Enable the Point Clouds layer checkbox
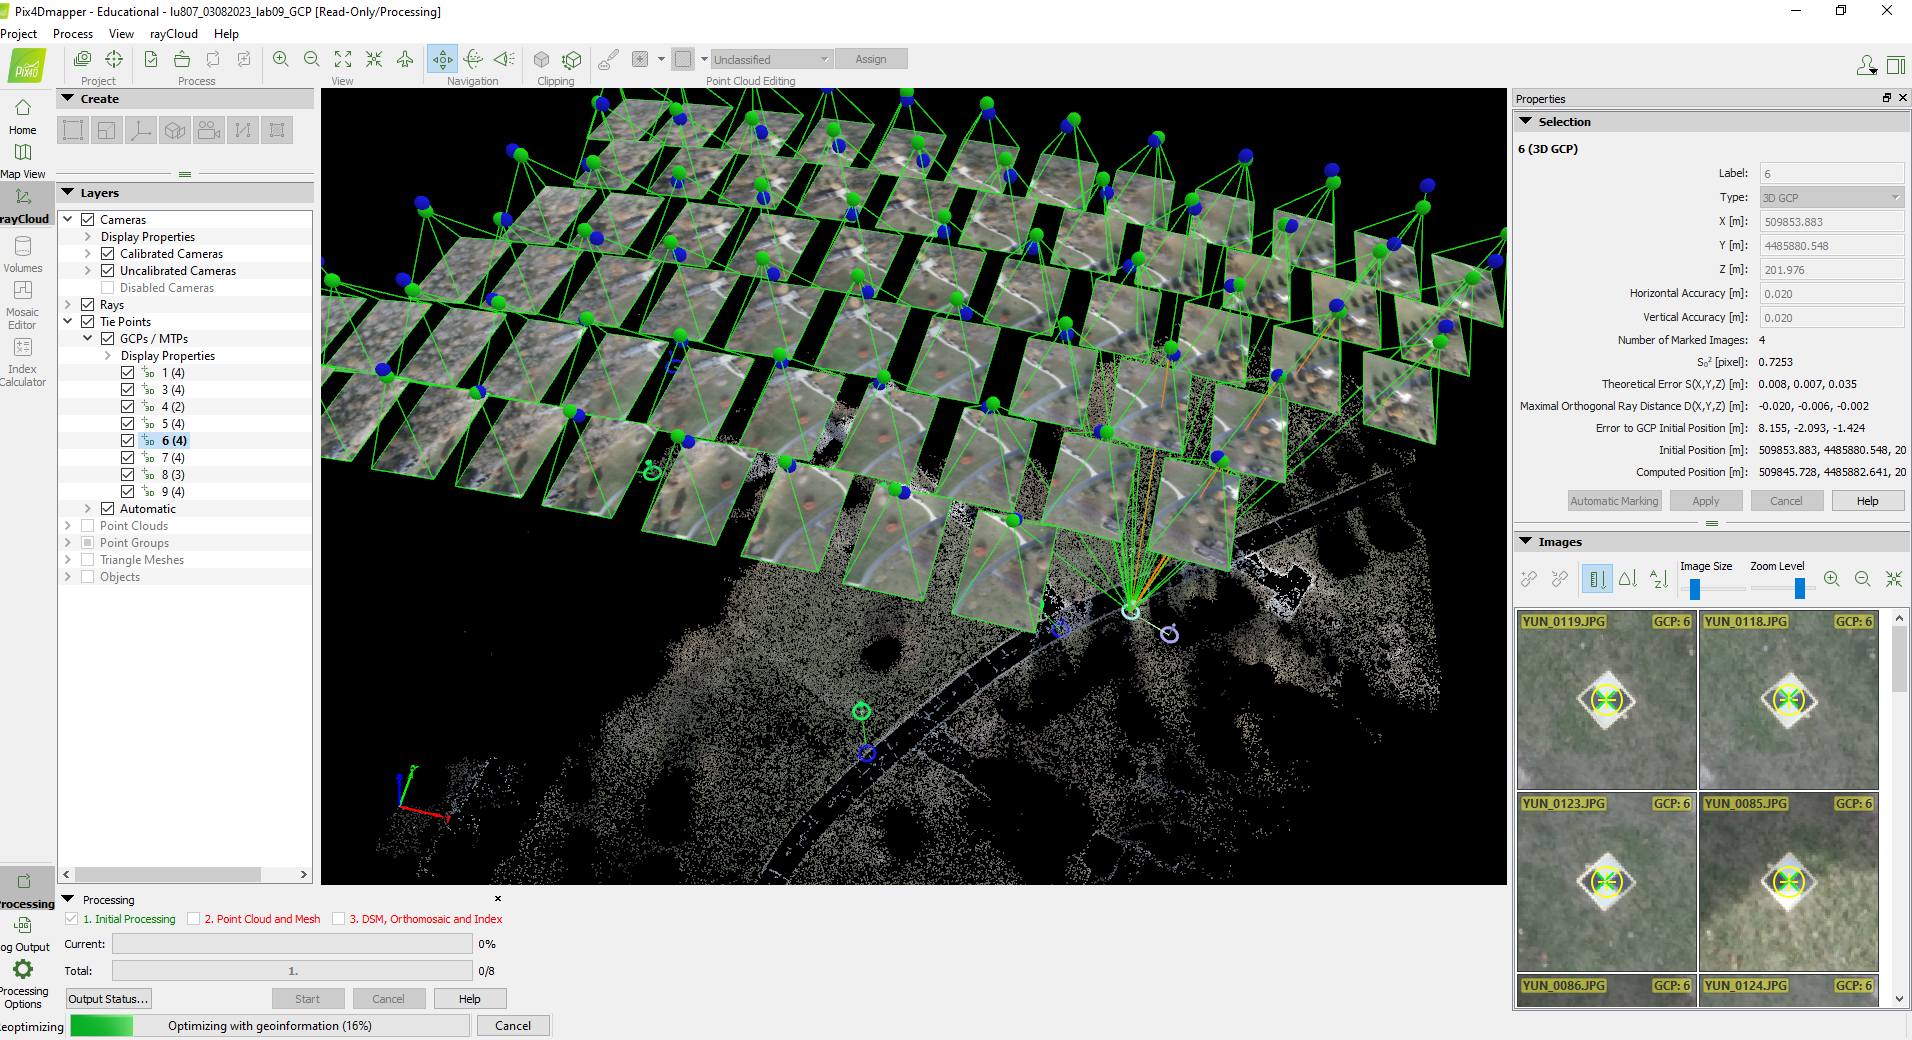Image resolution: width=1912 pixels, height=1040 pixels. (88, 526)
